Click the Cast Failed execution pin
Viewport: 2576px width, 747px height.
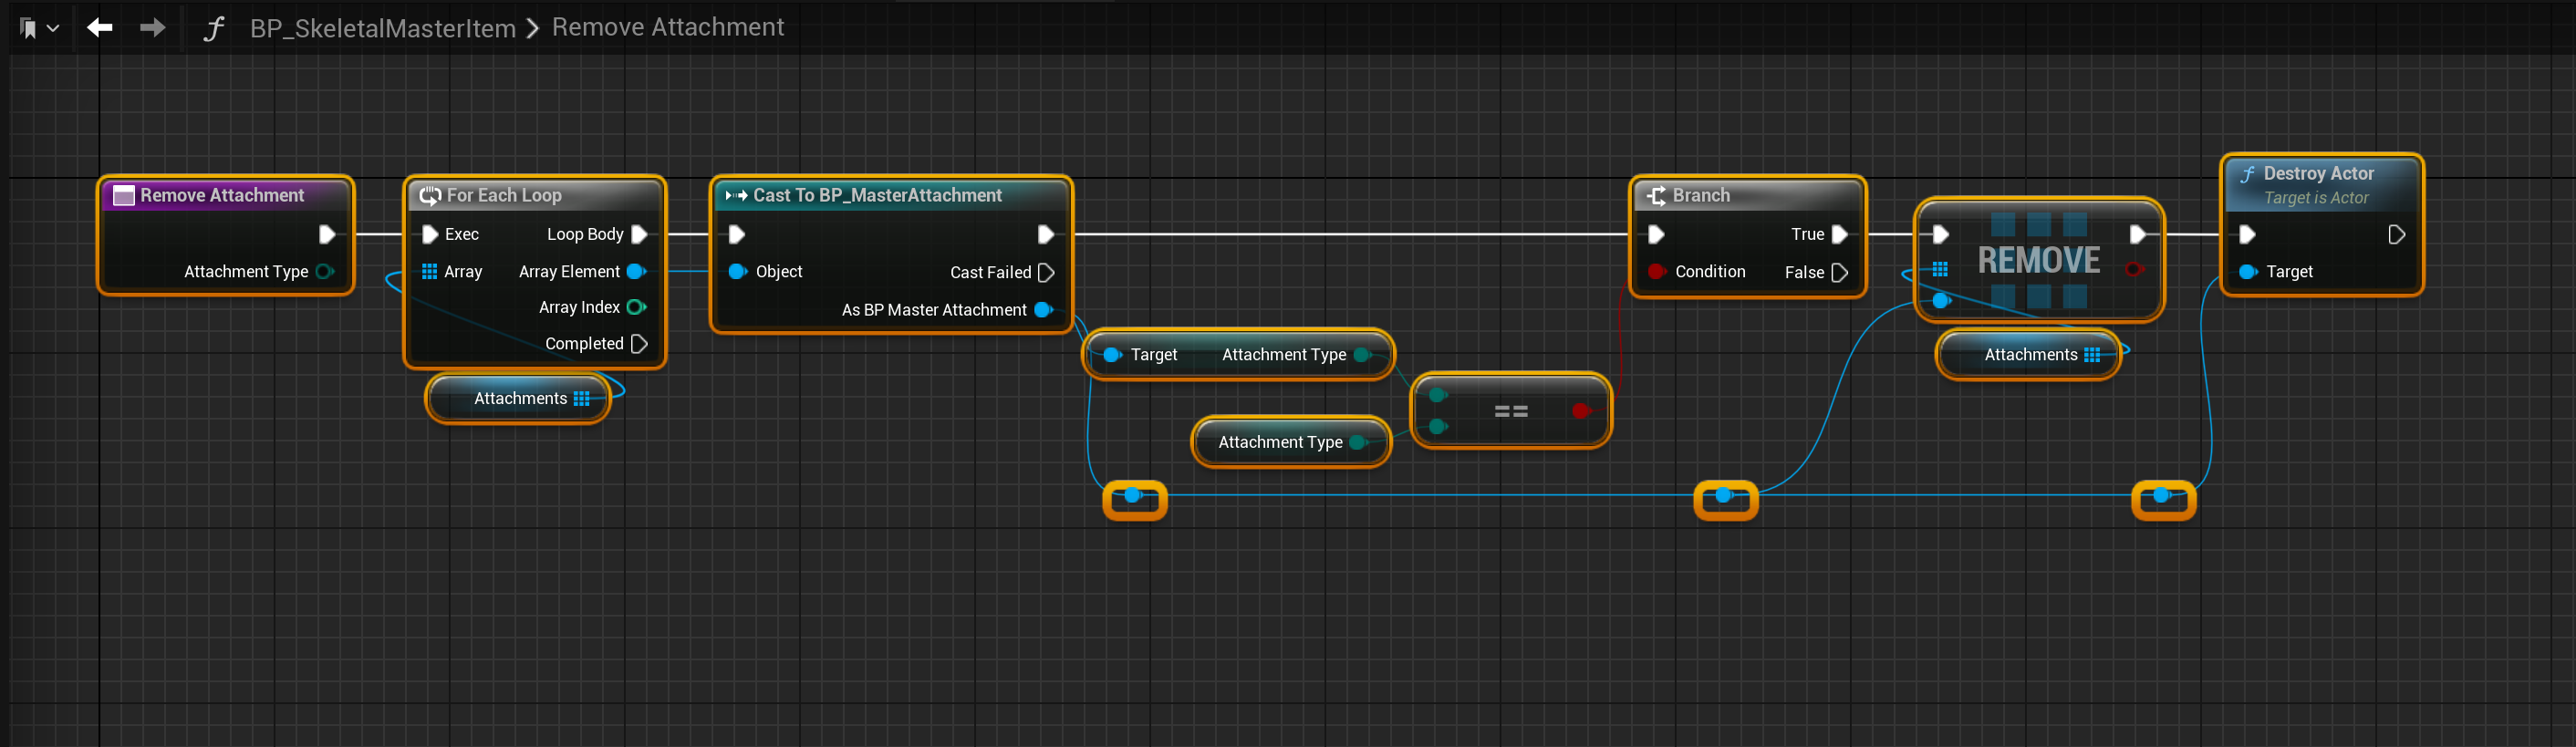1046,272
